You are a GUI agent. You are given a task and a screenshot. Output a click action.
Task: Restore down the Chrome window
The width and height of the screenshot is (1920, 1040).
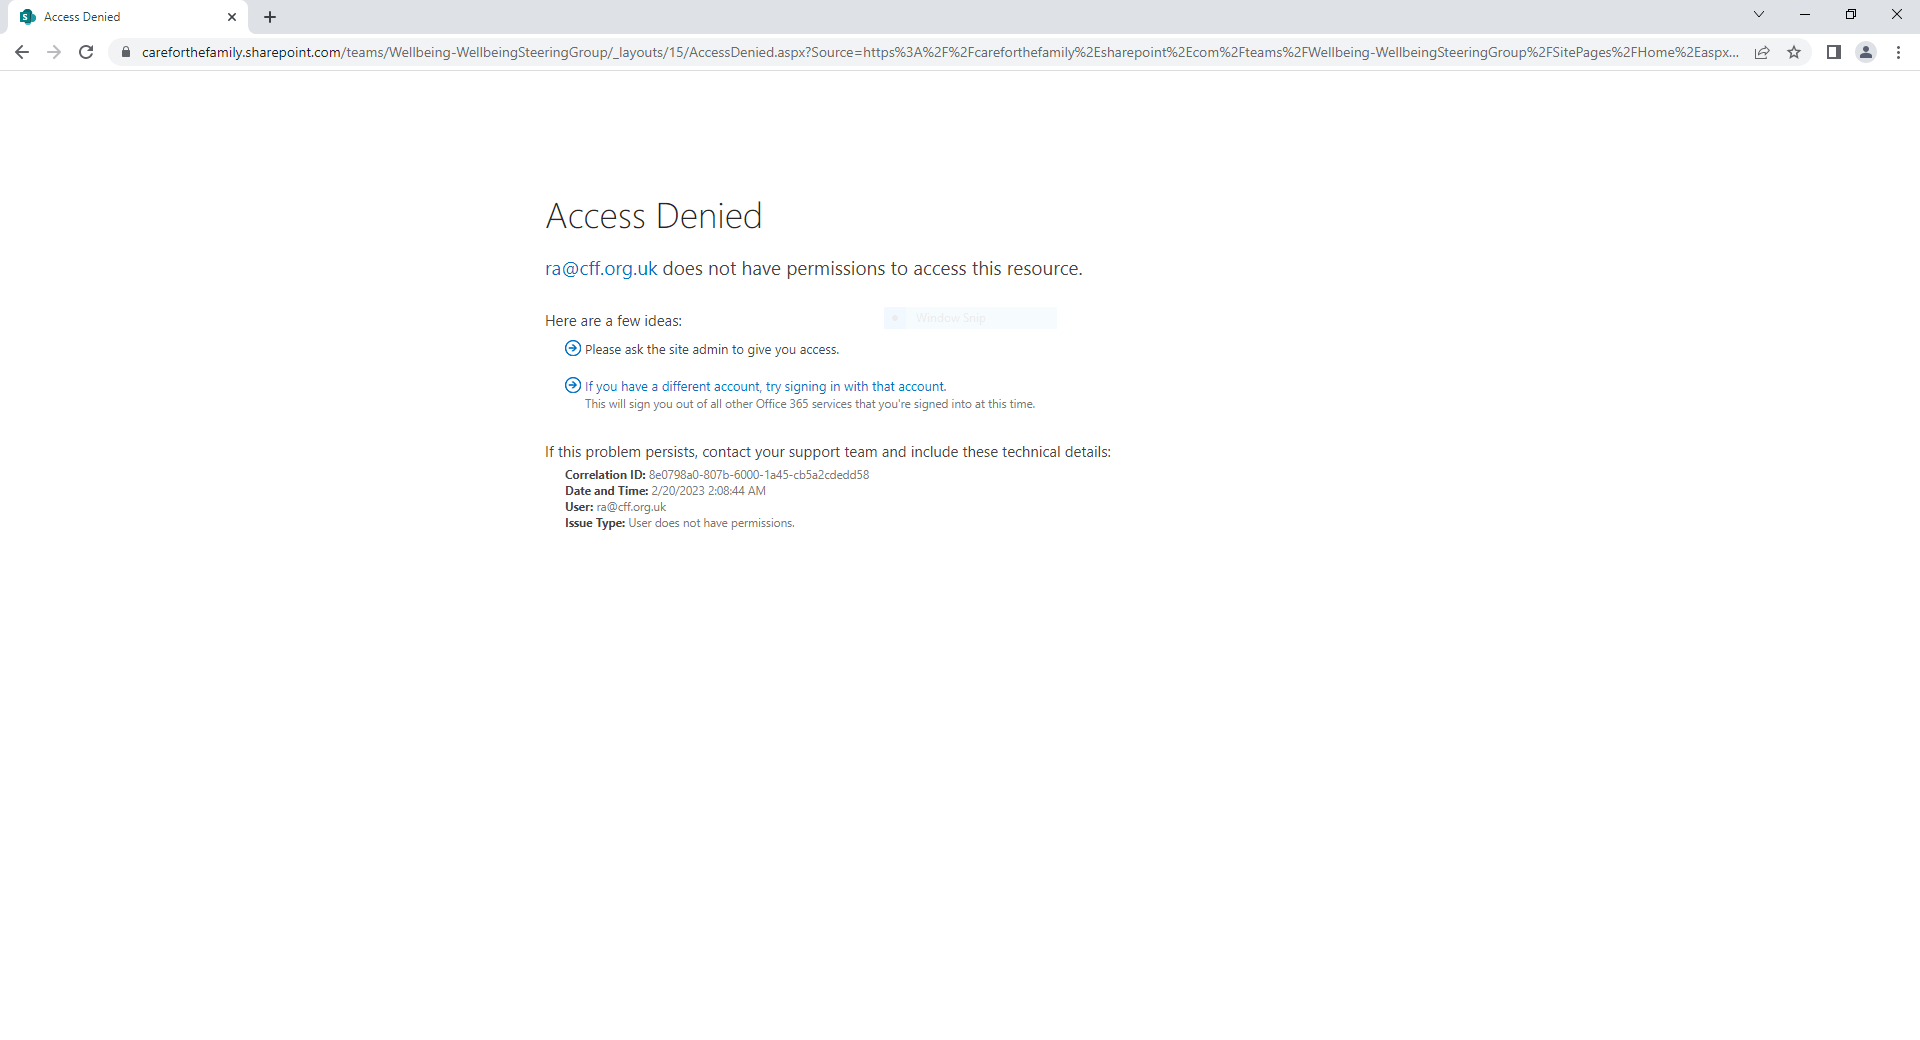(x=1851, y=15)
